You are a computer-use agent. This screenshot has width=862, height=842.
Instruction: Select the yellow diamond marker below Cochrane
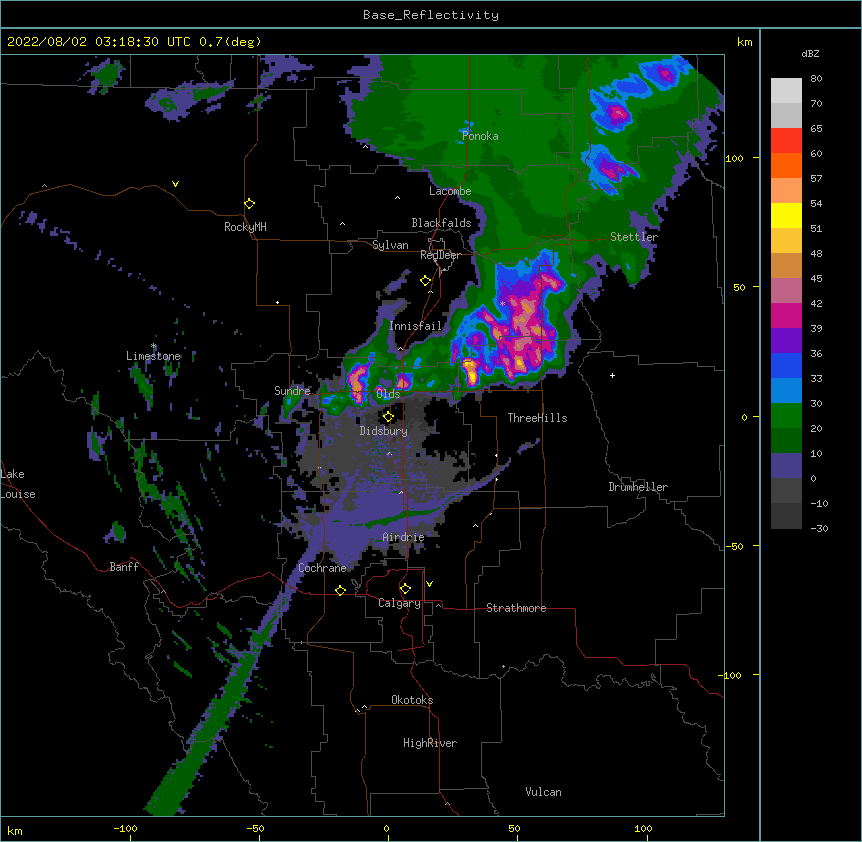[x=340, y=590]
